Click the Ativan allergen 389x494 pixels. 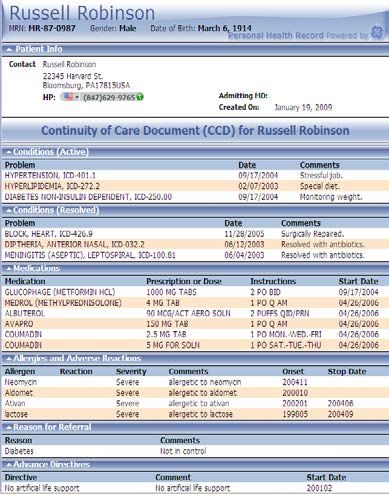[x=15, y=403]
